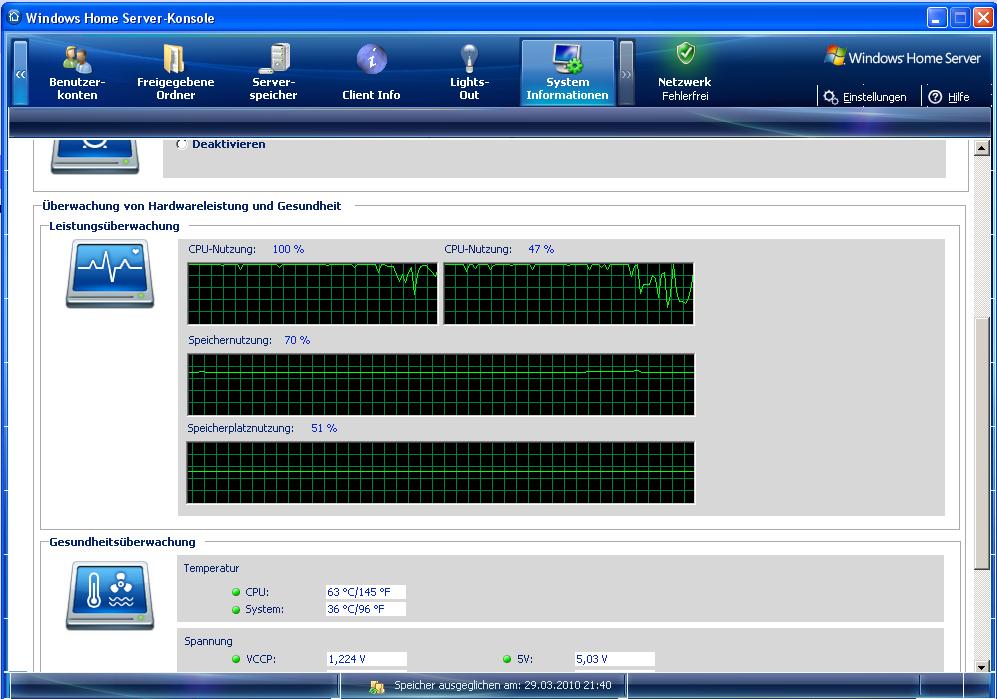
Task: Click System temperature value 36 °C/96 °F
Action: pyautogui.click(x=366, y=609)
